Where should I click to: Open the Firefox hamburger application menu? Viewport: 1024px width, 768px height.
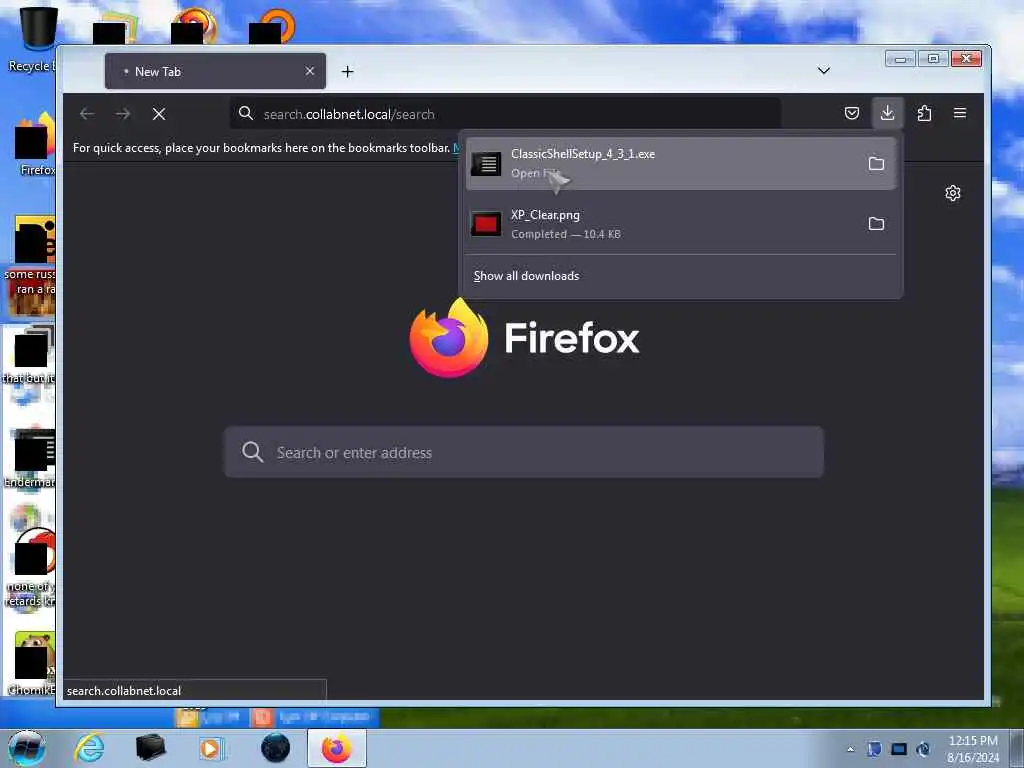click(x=959, y=113)
